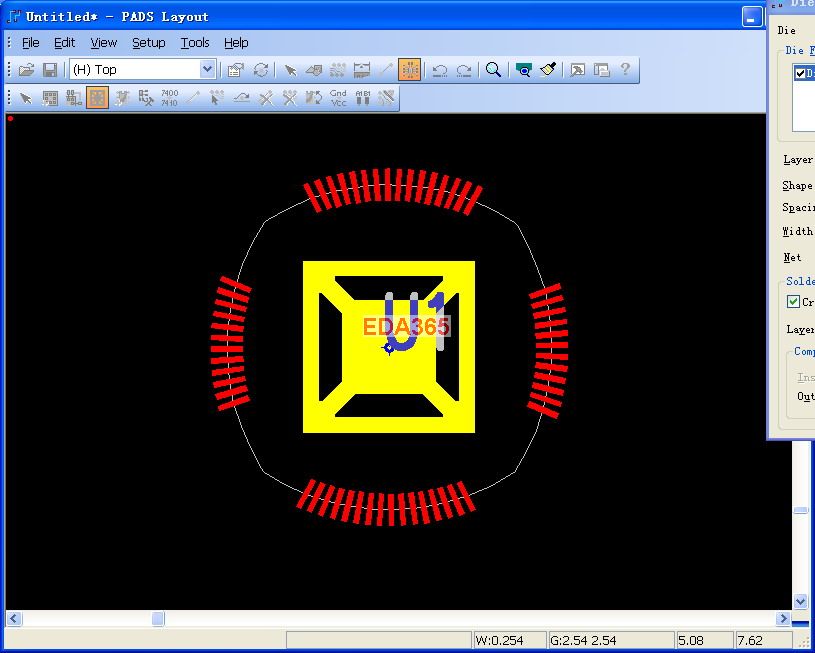The width and height of the screenshot is (815, 653).
Task: Open the Output Window icon
Action: pyautogui.click(x=577, y=70)
